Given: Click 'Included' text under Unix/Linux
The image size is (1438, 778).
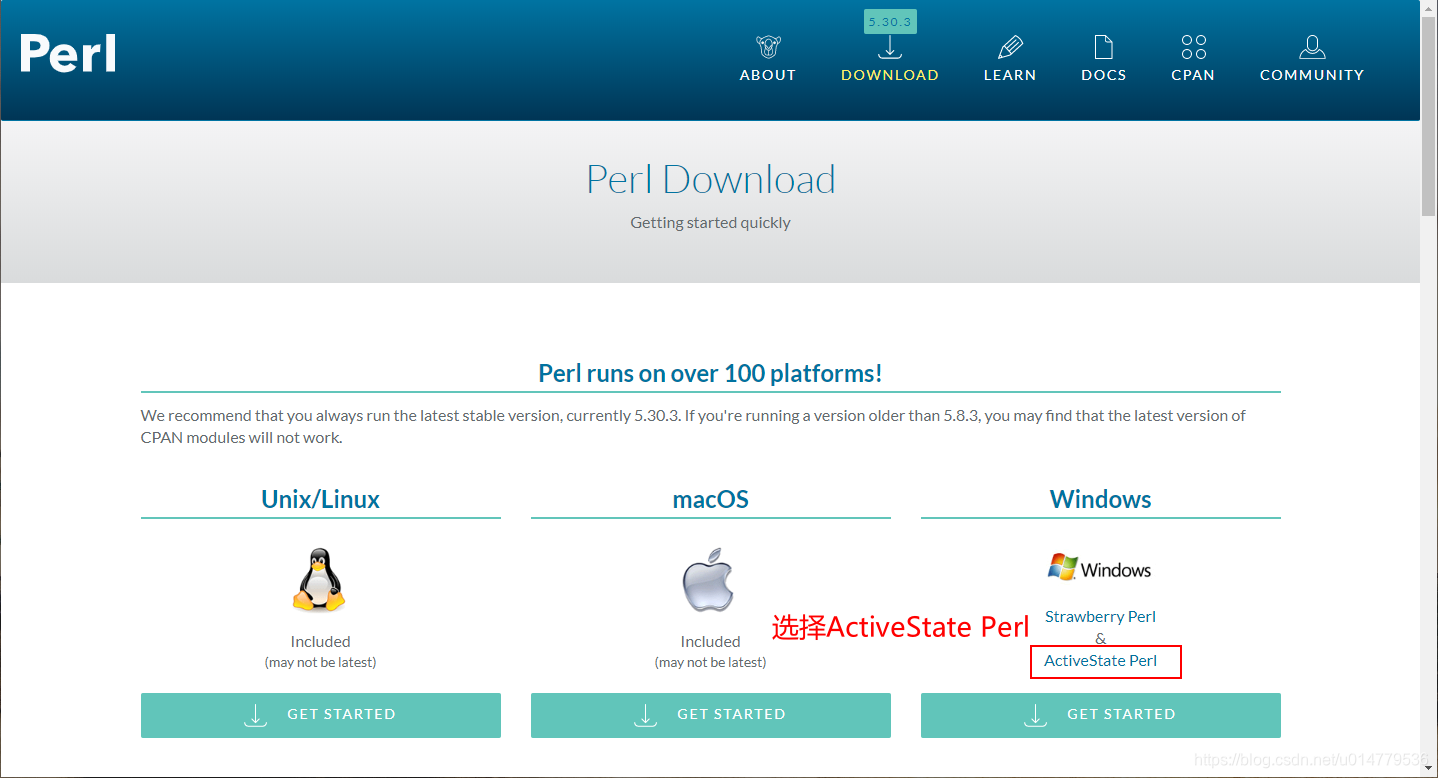Looking at the screenshot, I should point(320,642).
